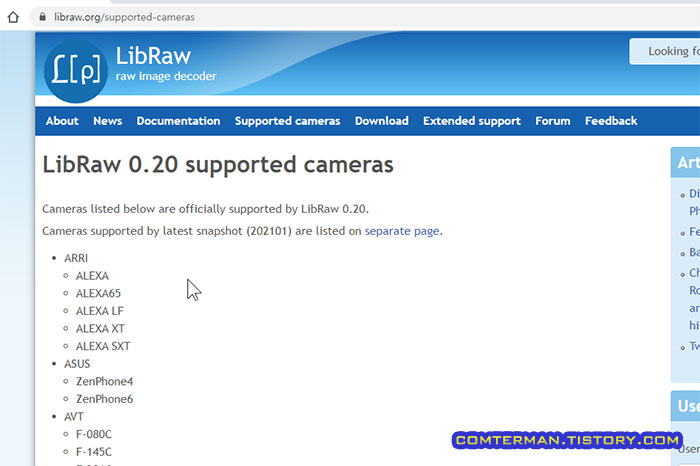The width and height of the screenshot is (700, 466).
Task: Click the 'F-145C' list entry
Action: pyautogui.click(x=94, y=452)
